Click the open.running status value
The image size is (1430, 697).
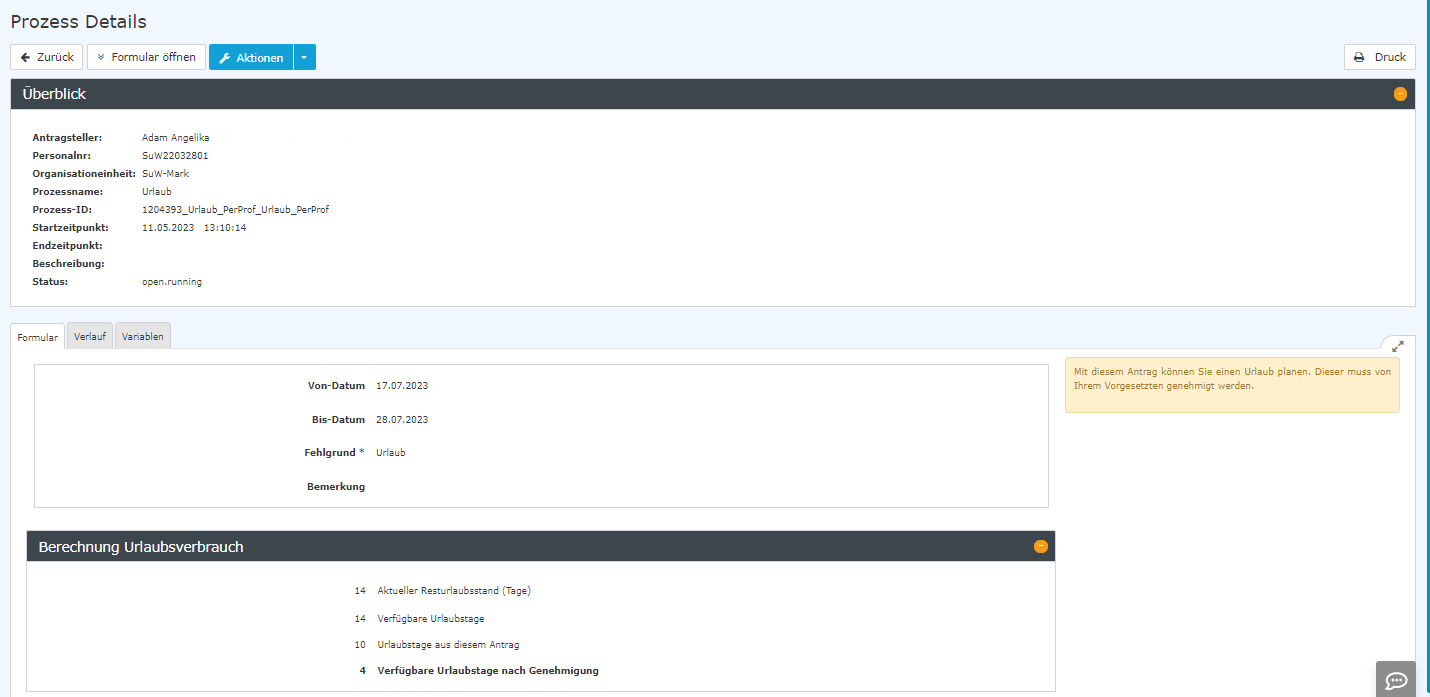[x=172, y=282]
